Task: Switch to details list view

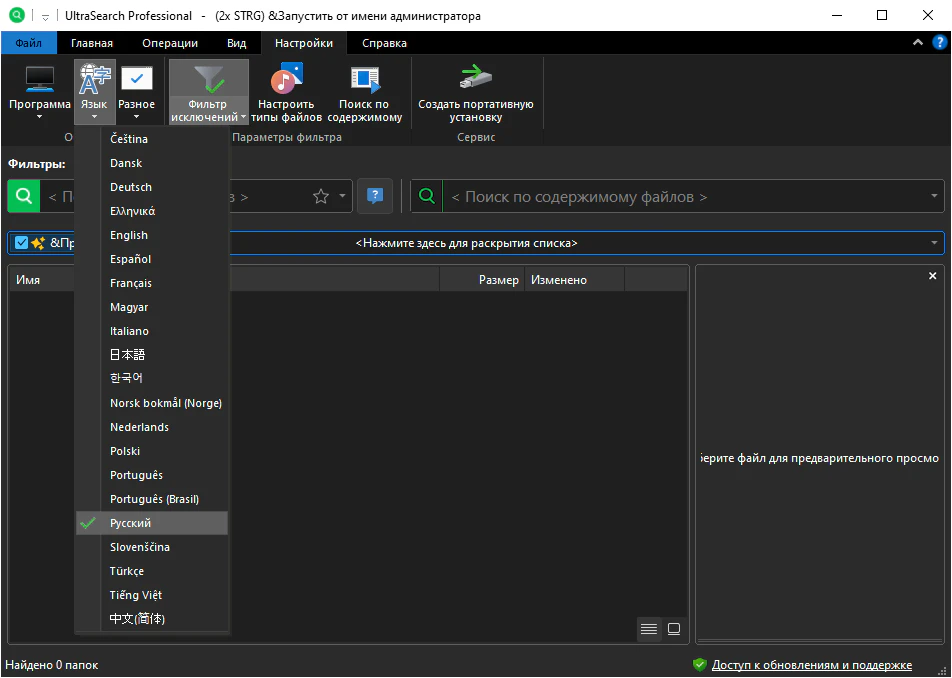Action: coord(649,629)
